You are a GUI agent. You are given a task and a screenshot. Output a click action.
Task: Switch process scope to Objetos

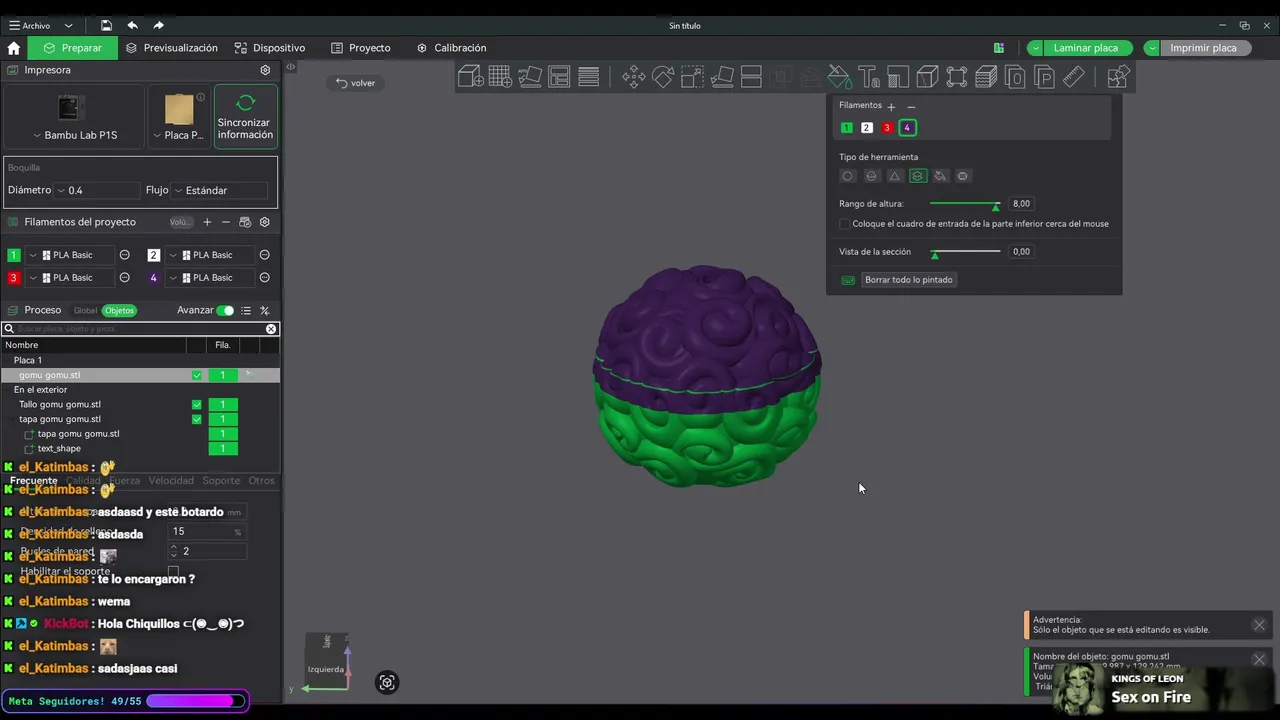point(119,310)
